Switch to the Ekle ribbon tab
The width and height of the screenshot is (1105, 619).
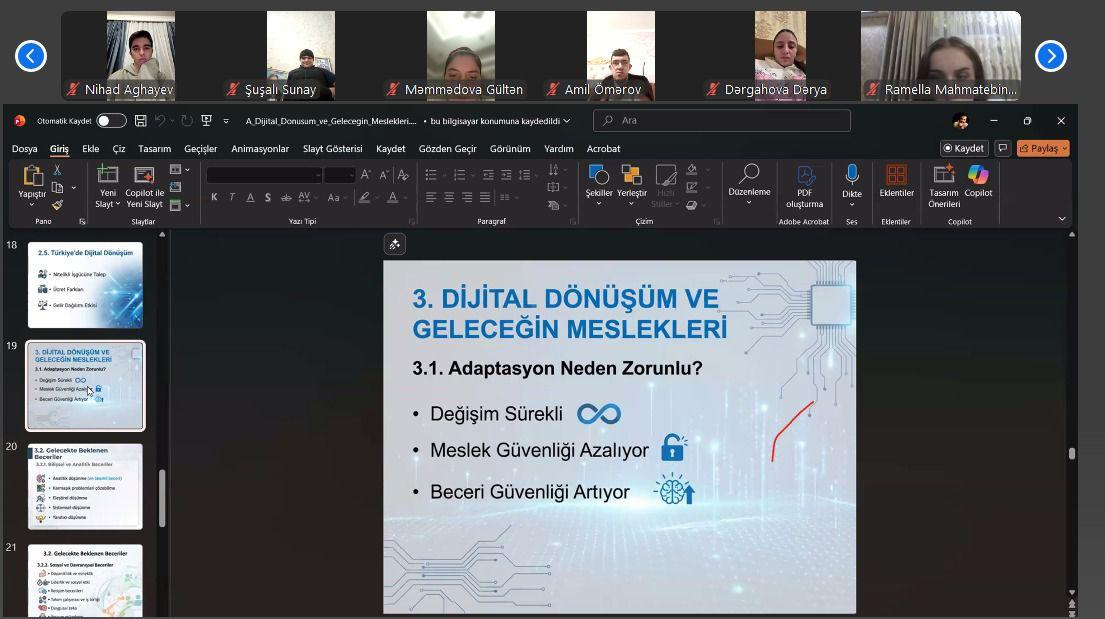click(92, 148)
